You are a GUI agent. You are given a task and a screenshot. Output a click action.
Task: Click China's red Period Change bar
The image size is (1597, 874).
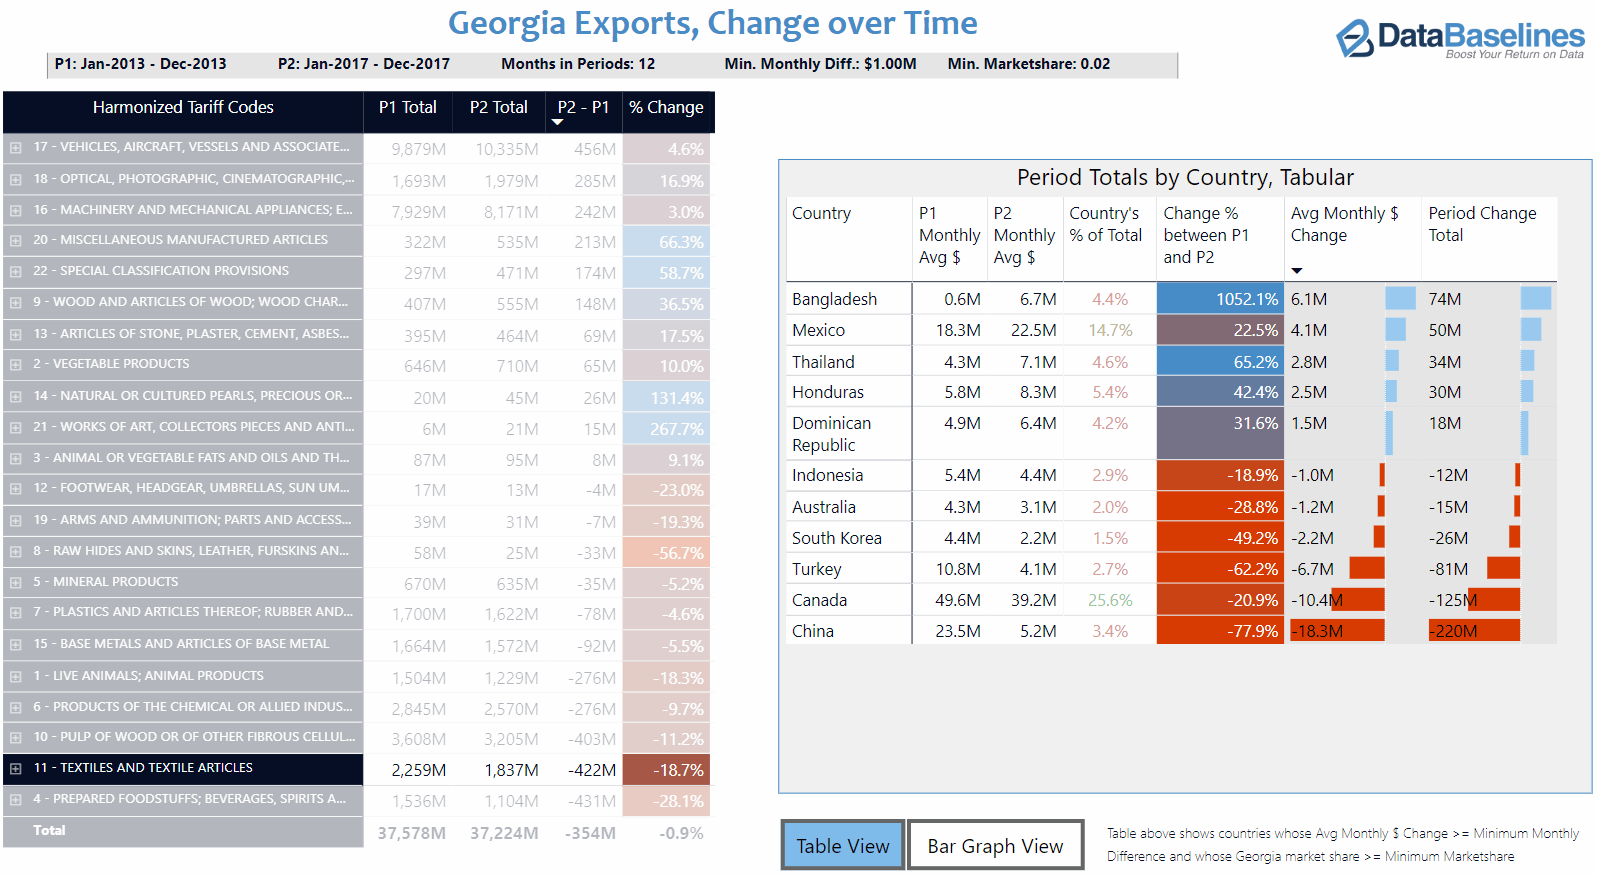click(x=1474, y=631)
